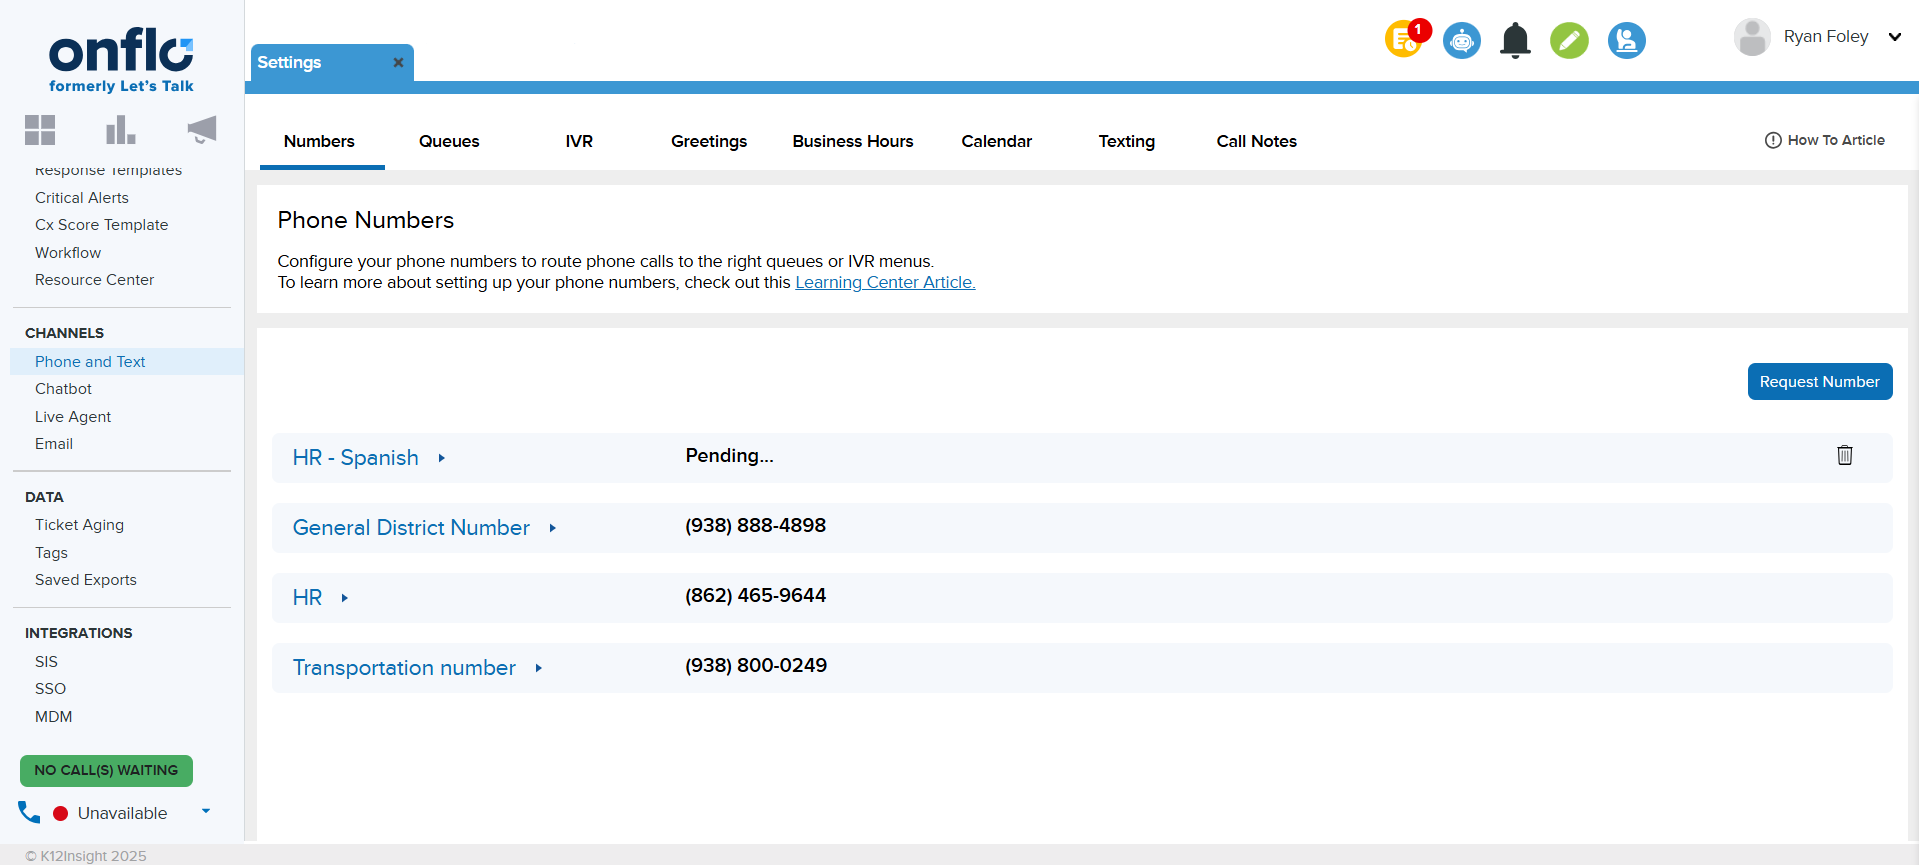Viewport: 1919px width, 865px height.
Task: Open the Learning Center Article link
Action: tap(885, 283)
